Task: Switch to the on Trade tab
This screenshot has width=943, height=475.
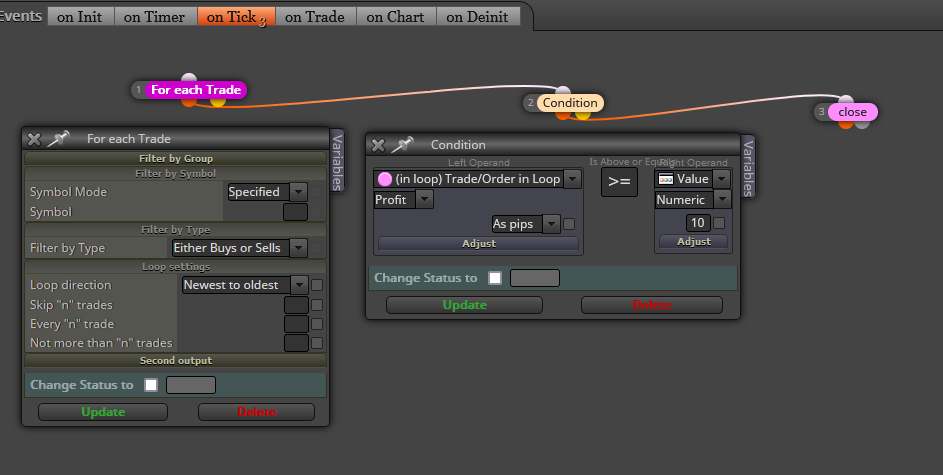Action: pyautogui.click(x=315, y=17)
